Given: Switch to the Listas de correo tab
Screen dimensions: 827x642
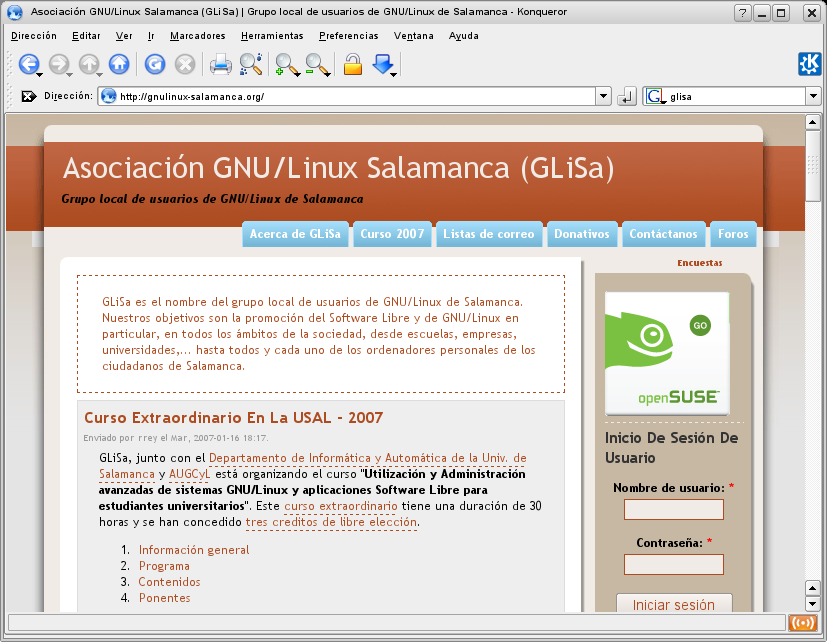Looking at the screenshot, I should click(x=490, y=234).
